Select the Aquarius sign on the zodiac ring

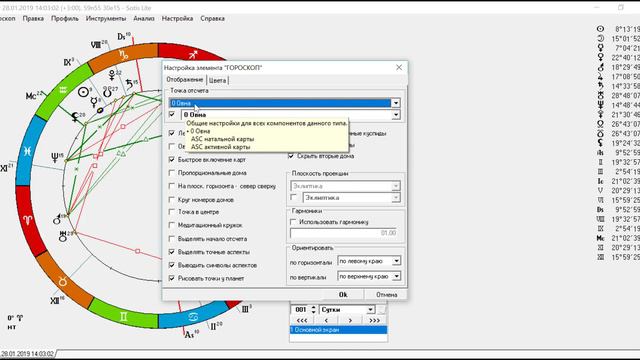(62, 90)
